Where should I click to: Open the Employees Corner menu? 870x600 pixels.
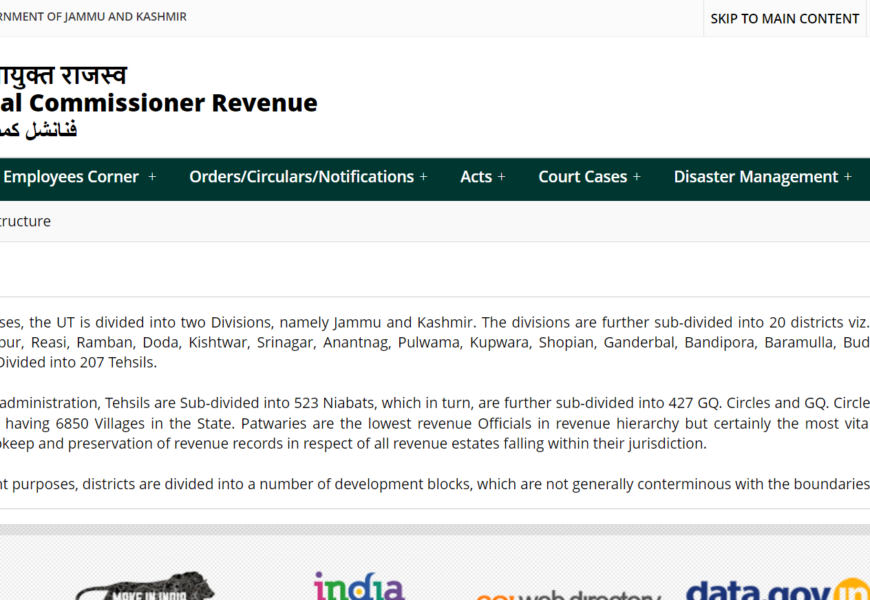click(x=70, y=177)
